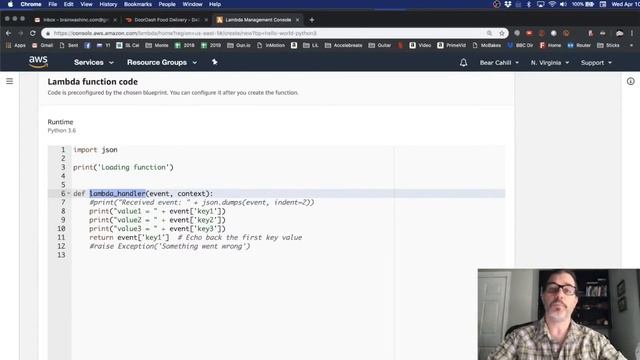640x360 pixels.
Task: Open the Chrome menu in menu bar
Action: tap(31, 4)
